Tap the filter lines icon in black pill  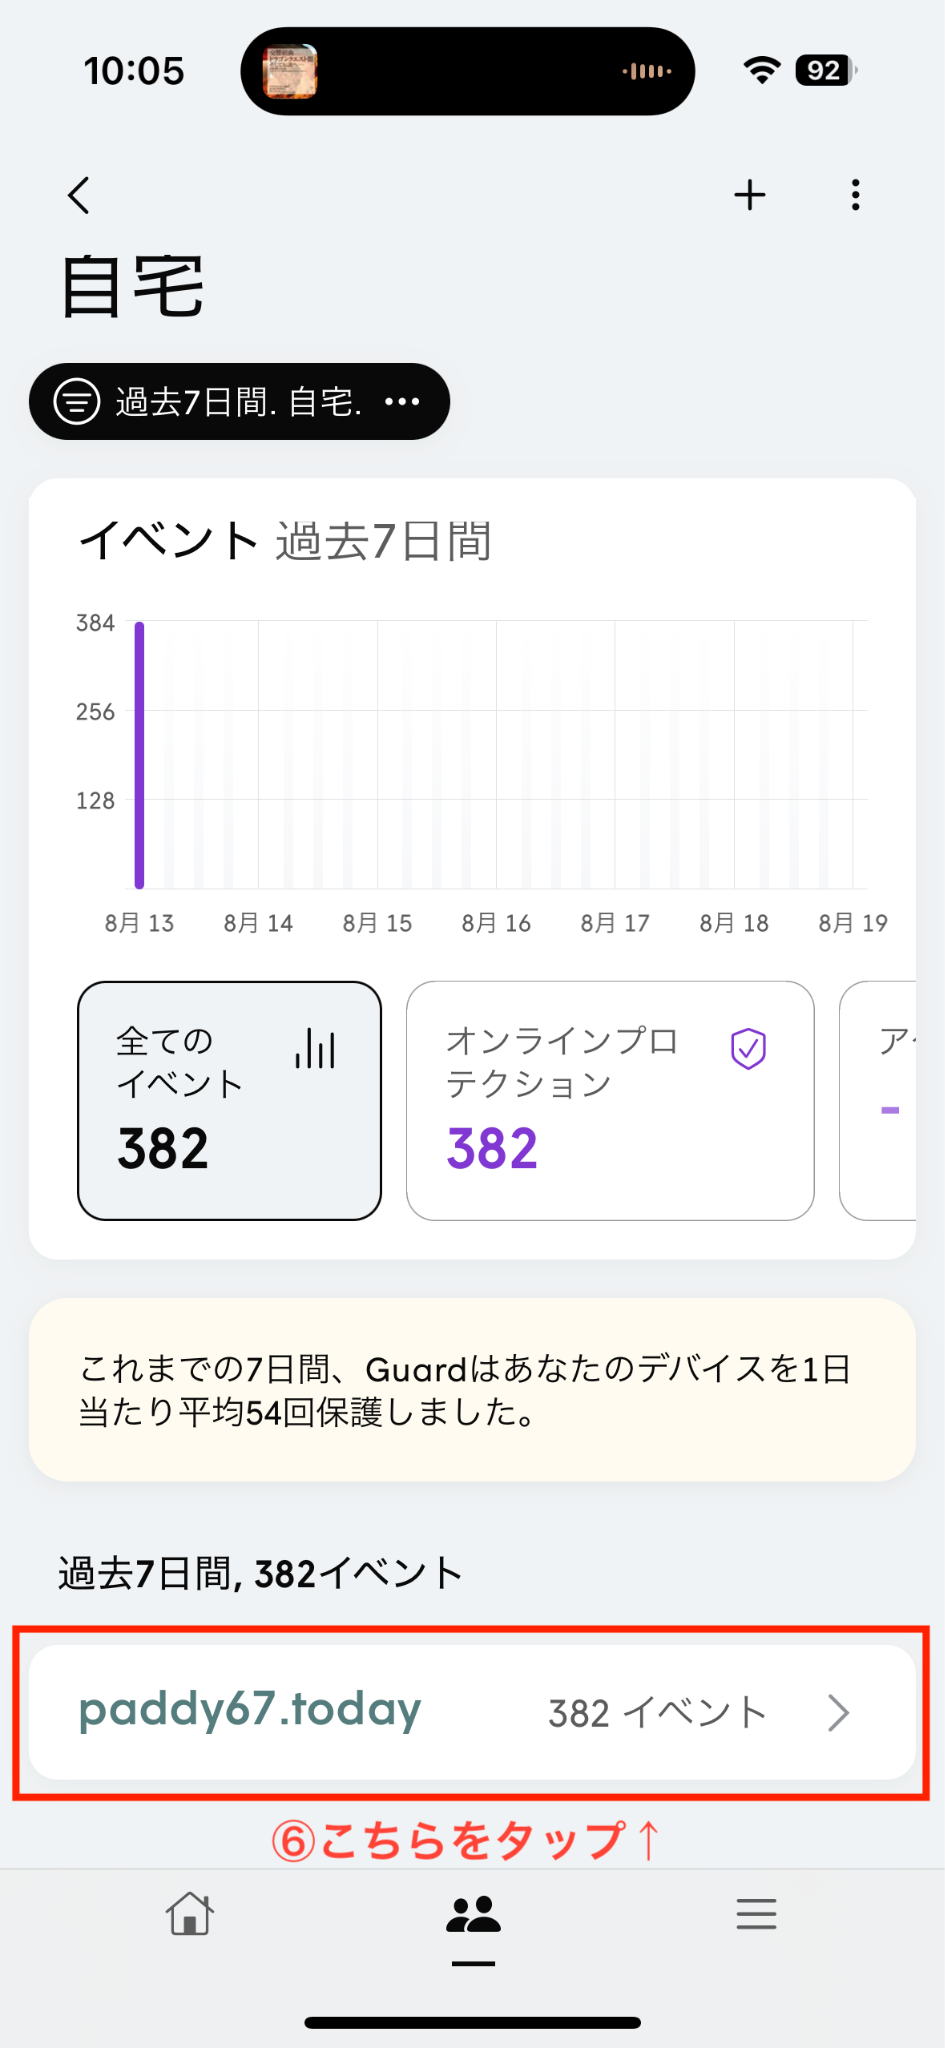tap(77, 402)
